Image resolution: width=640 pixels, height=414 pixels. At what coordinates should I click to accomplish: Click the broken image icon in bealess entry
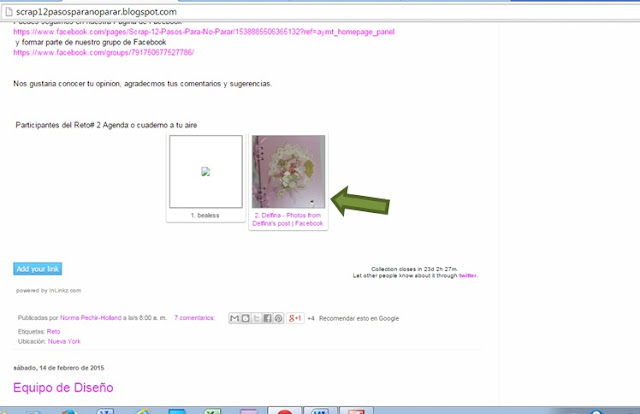(x=206, y=171)
